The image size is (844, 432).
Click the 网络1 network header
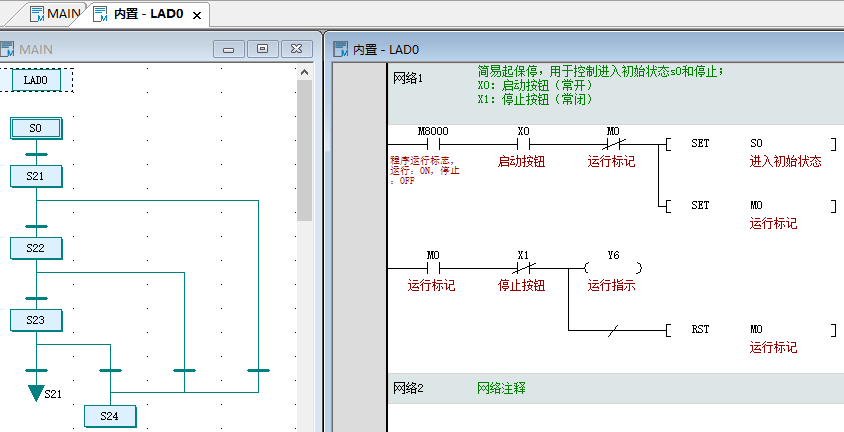click(x=408, y=78)
